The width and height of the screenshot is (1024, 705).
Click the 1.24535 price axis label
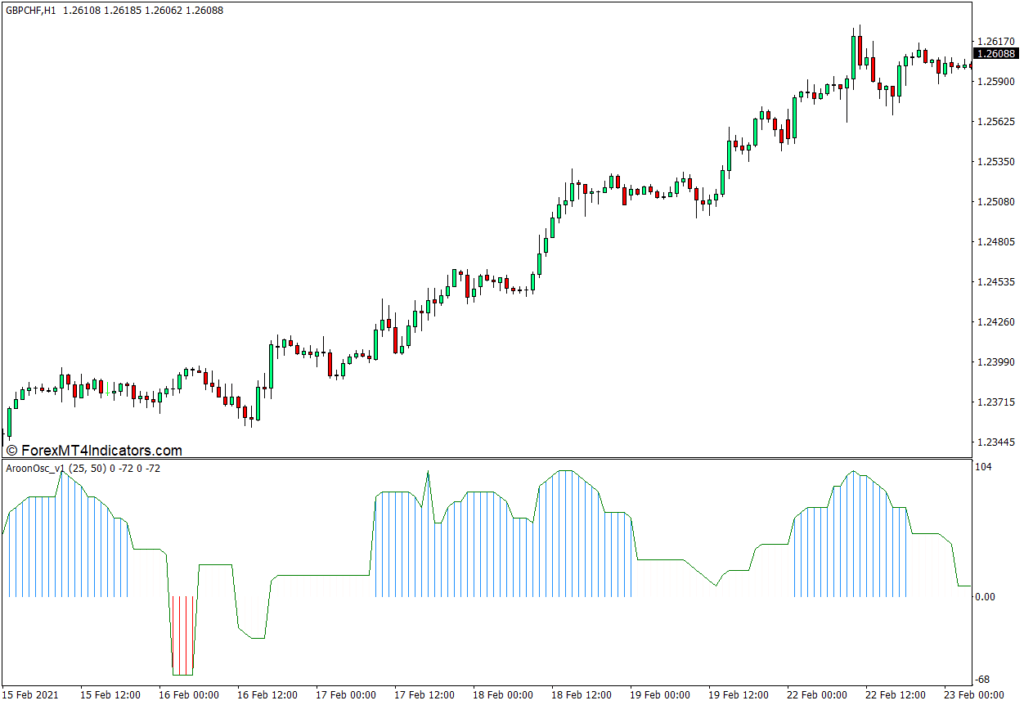997,282
